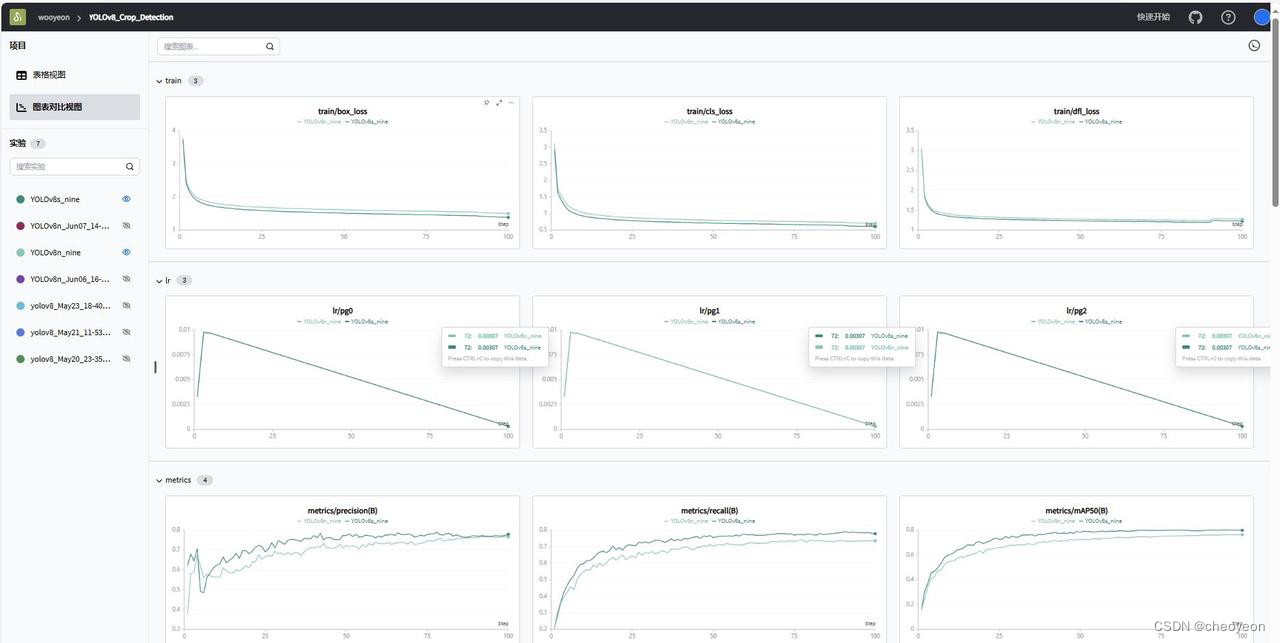Click YOLOv8n_Jun06_16 purple color dot
Screen dimensions: 1280x643
pyautogui.click(x=20, y=279)
